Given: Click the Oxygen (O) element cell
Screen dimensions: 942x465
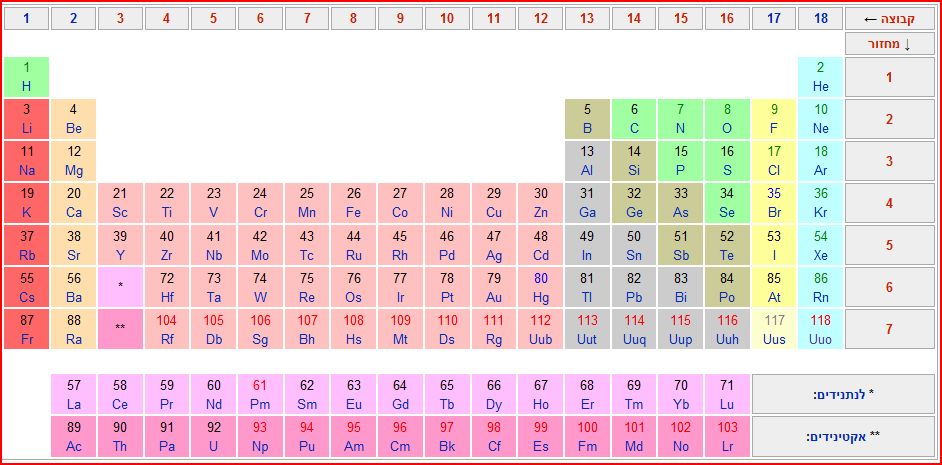Looking at the screenshot, I should (x=727, y=119).
